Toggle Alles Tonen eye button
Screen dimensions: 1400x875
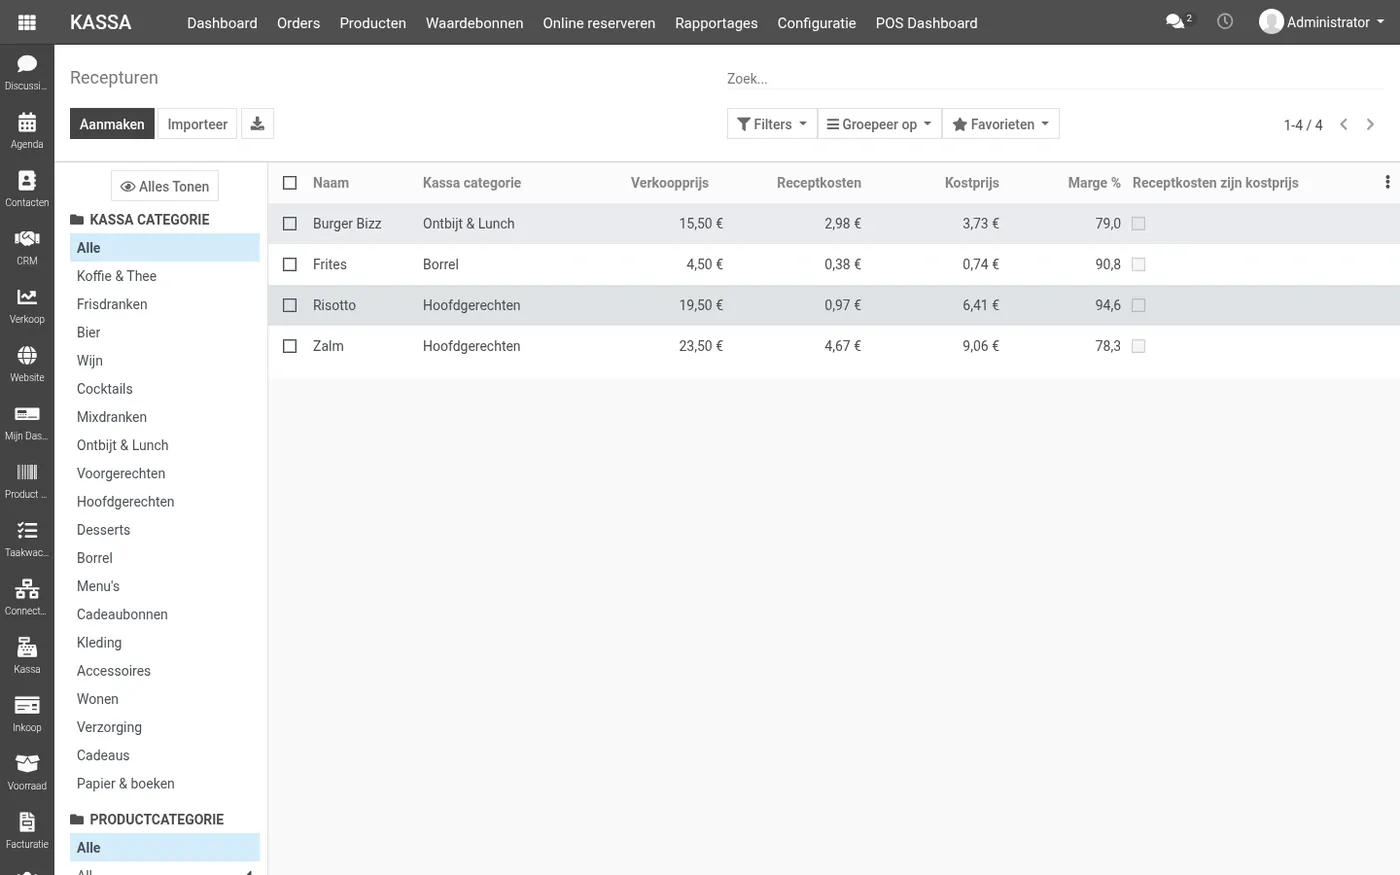click(165, 186)
